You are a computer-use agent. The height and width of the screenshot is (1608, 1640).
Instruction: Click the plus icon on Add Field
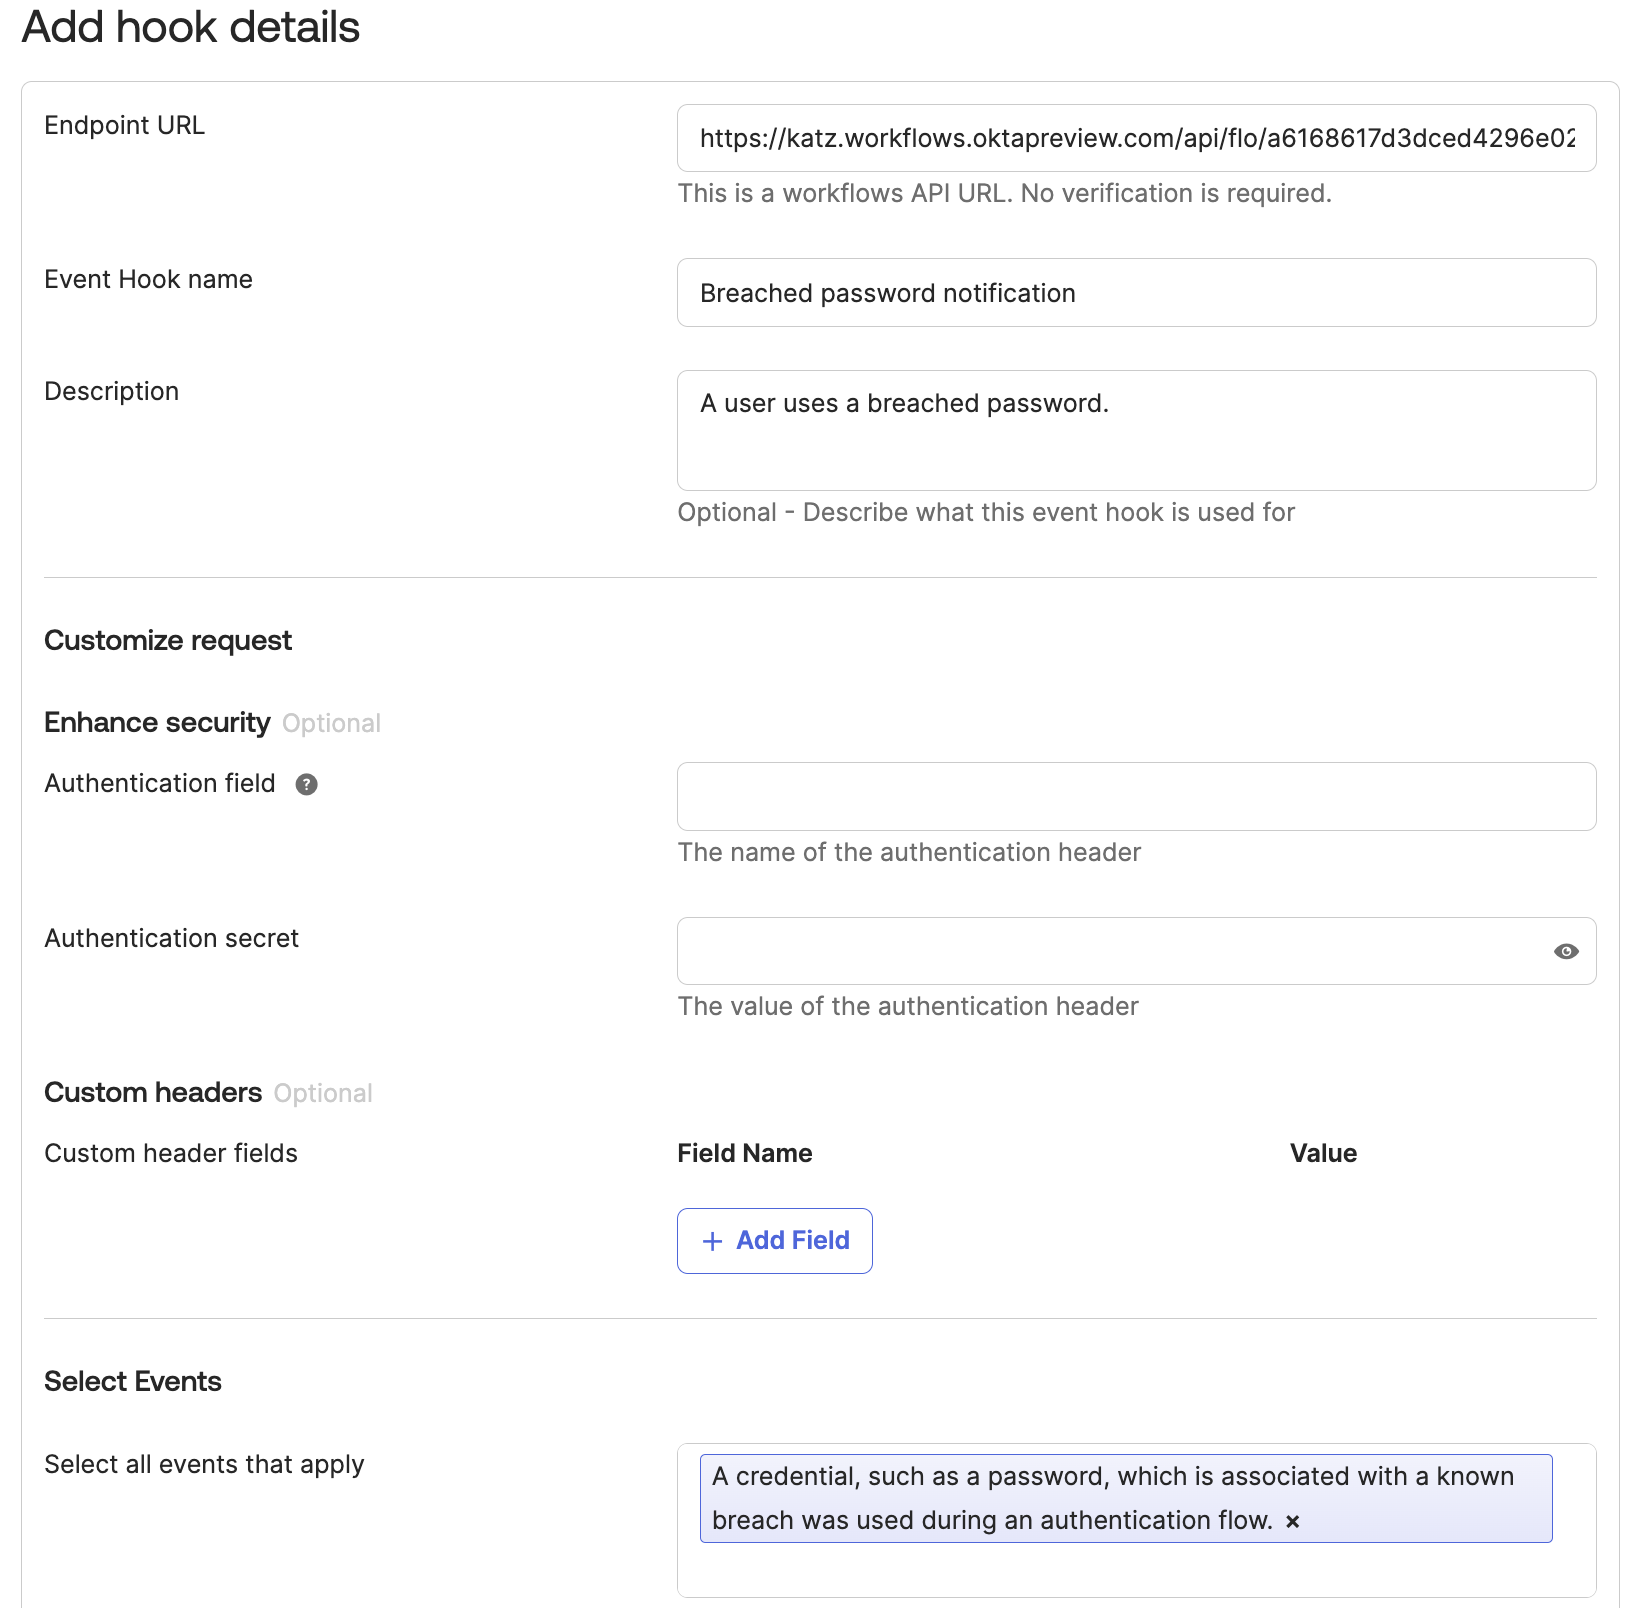(712, 1240)
